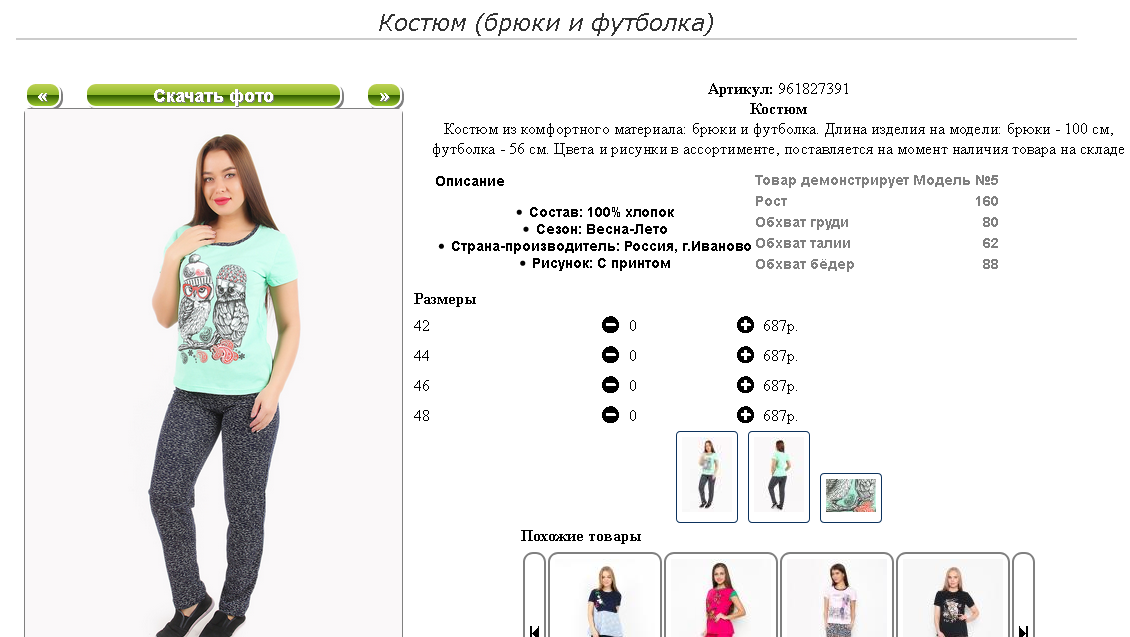The width and height of the screenshot is (1130, 637).
Task: Go to previous photo with « button
Action: [43, 96]
